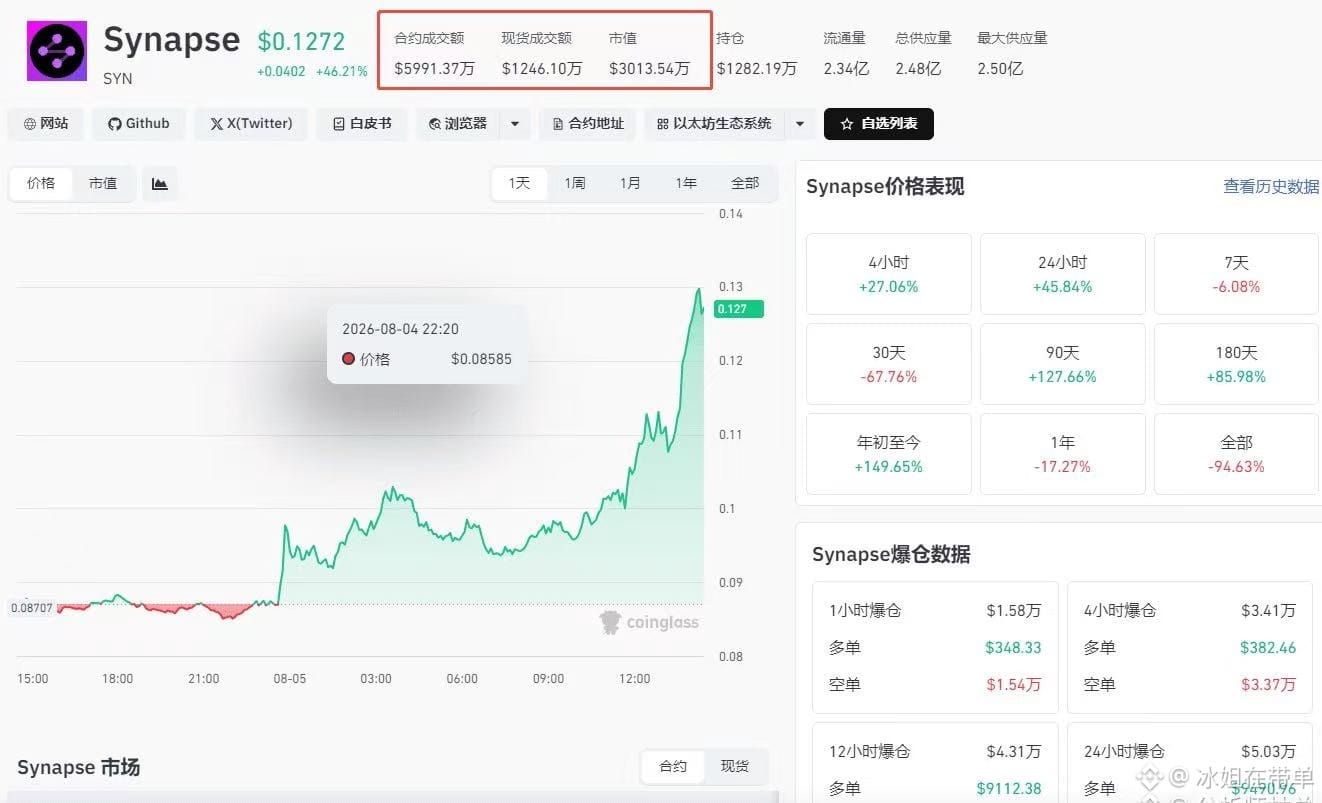Click the 年初至今 +149.65% performance card
The image size is (1322, 803).
[x=888, y=454]
